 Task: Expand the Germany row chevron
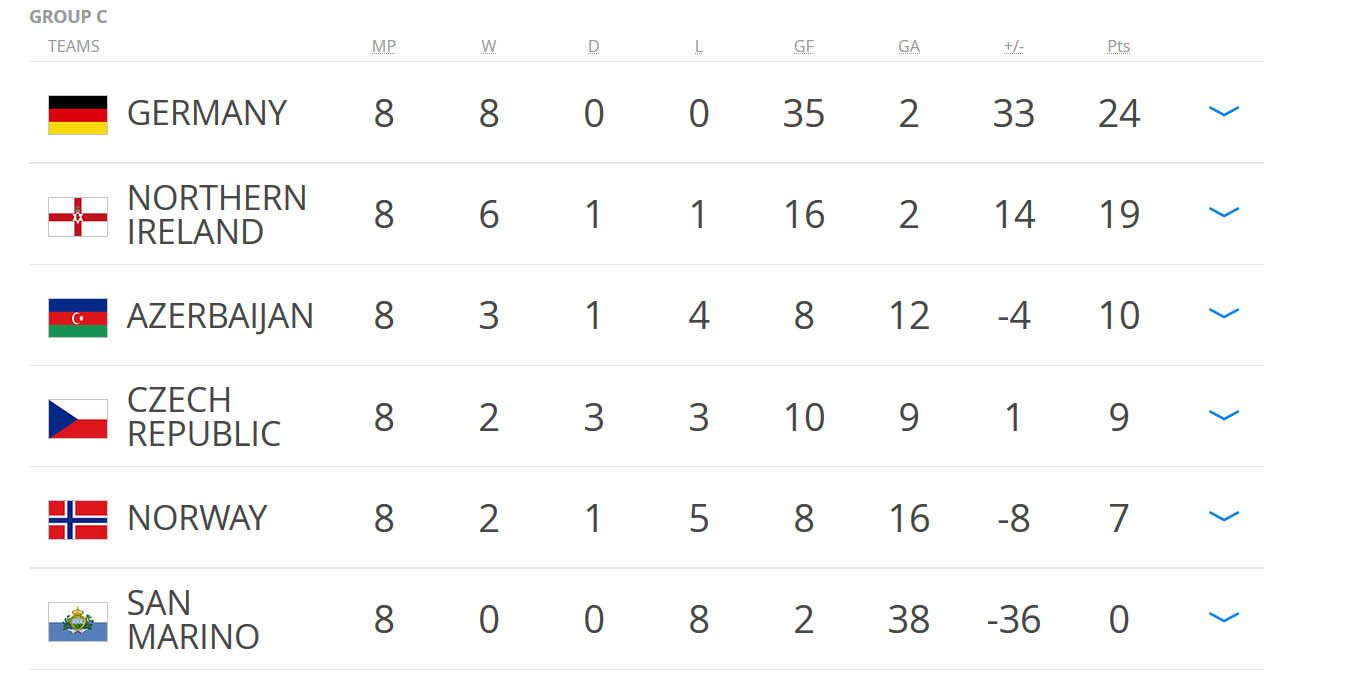[1224, 112]
